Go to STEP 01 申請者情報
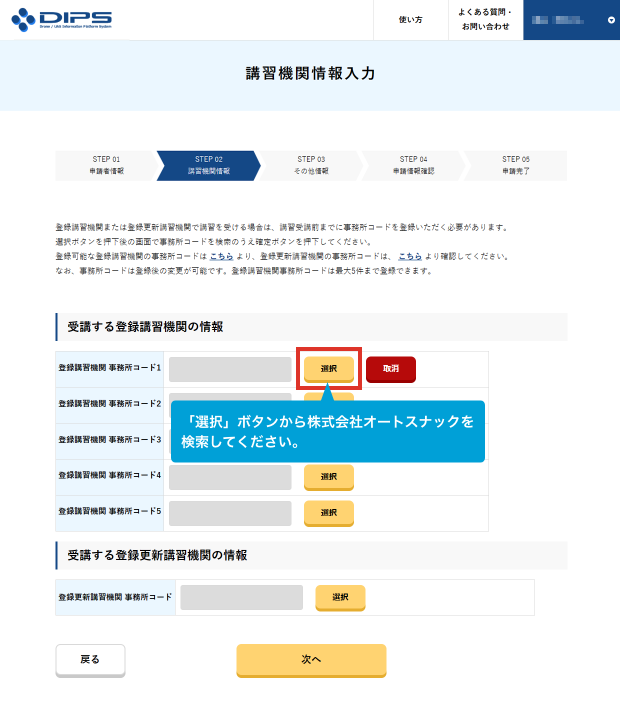The image size is (620, 713). point(106,166)
